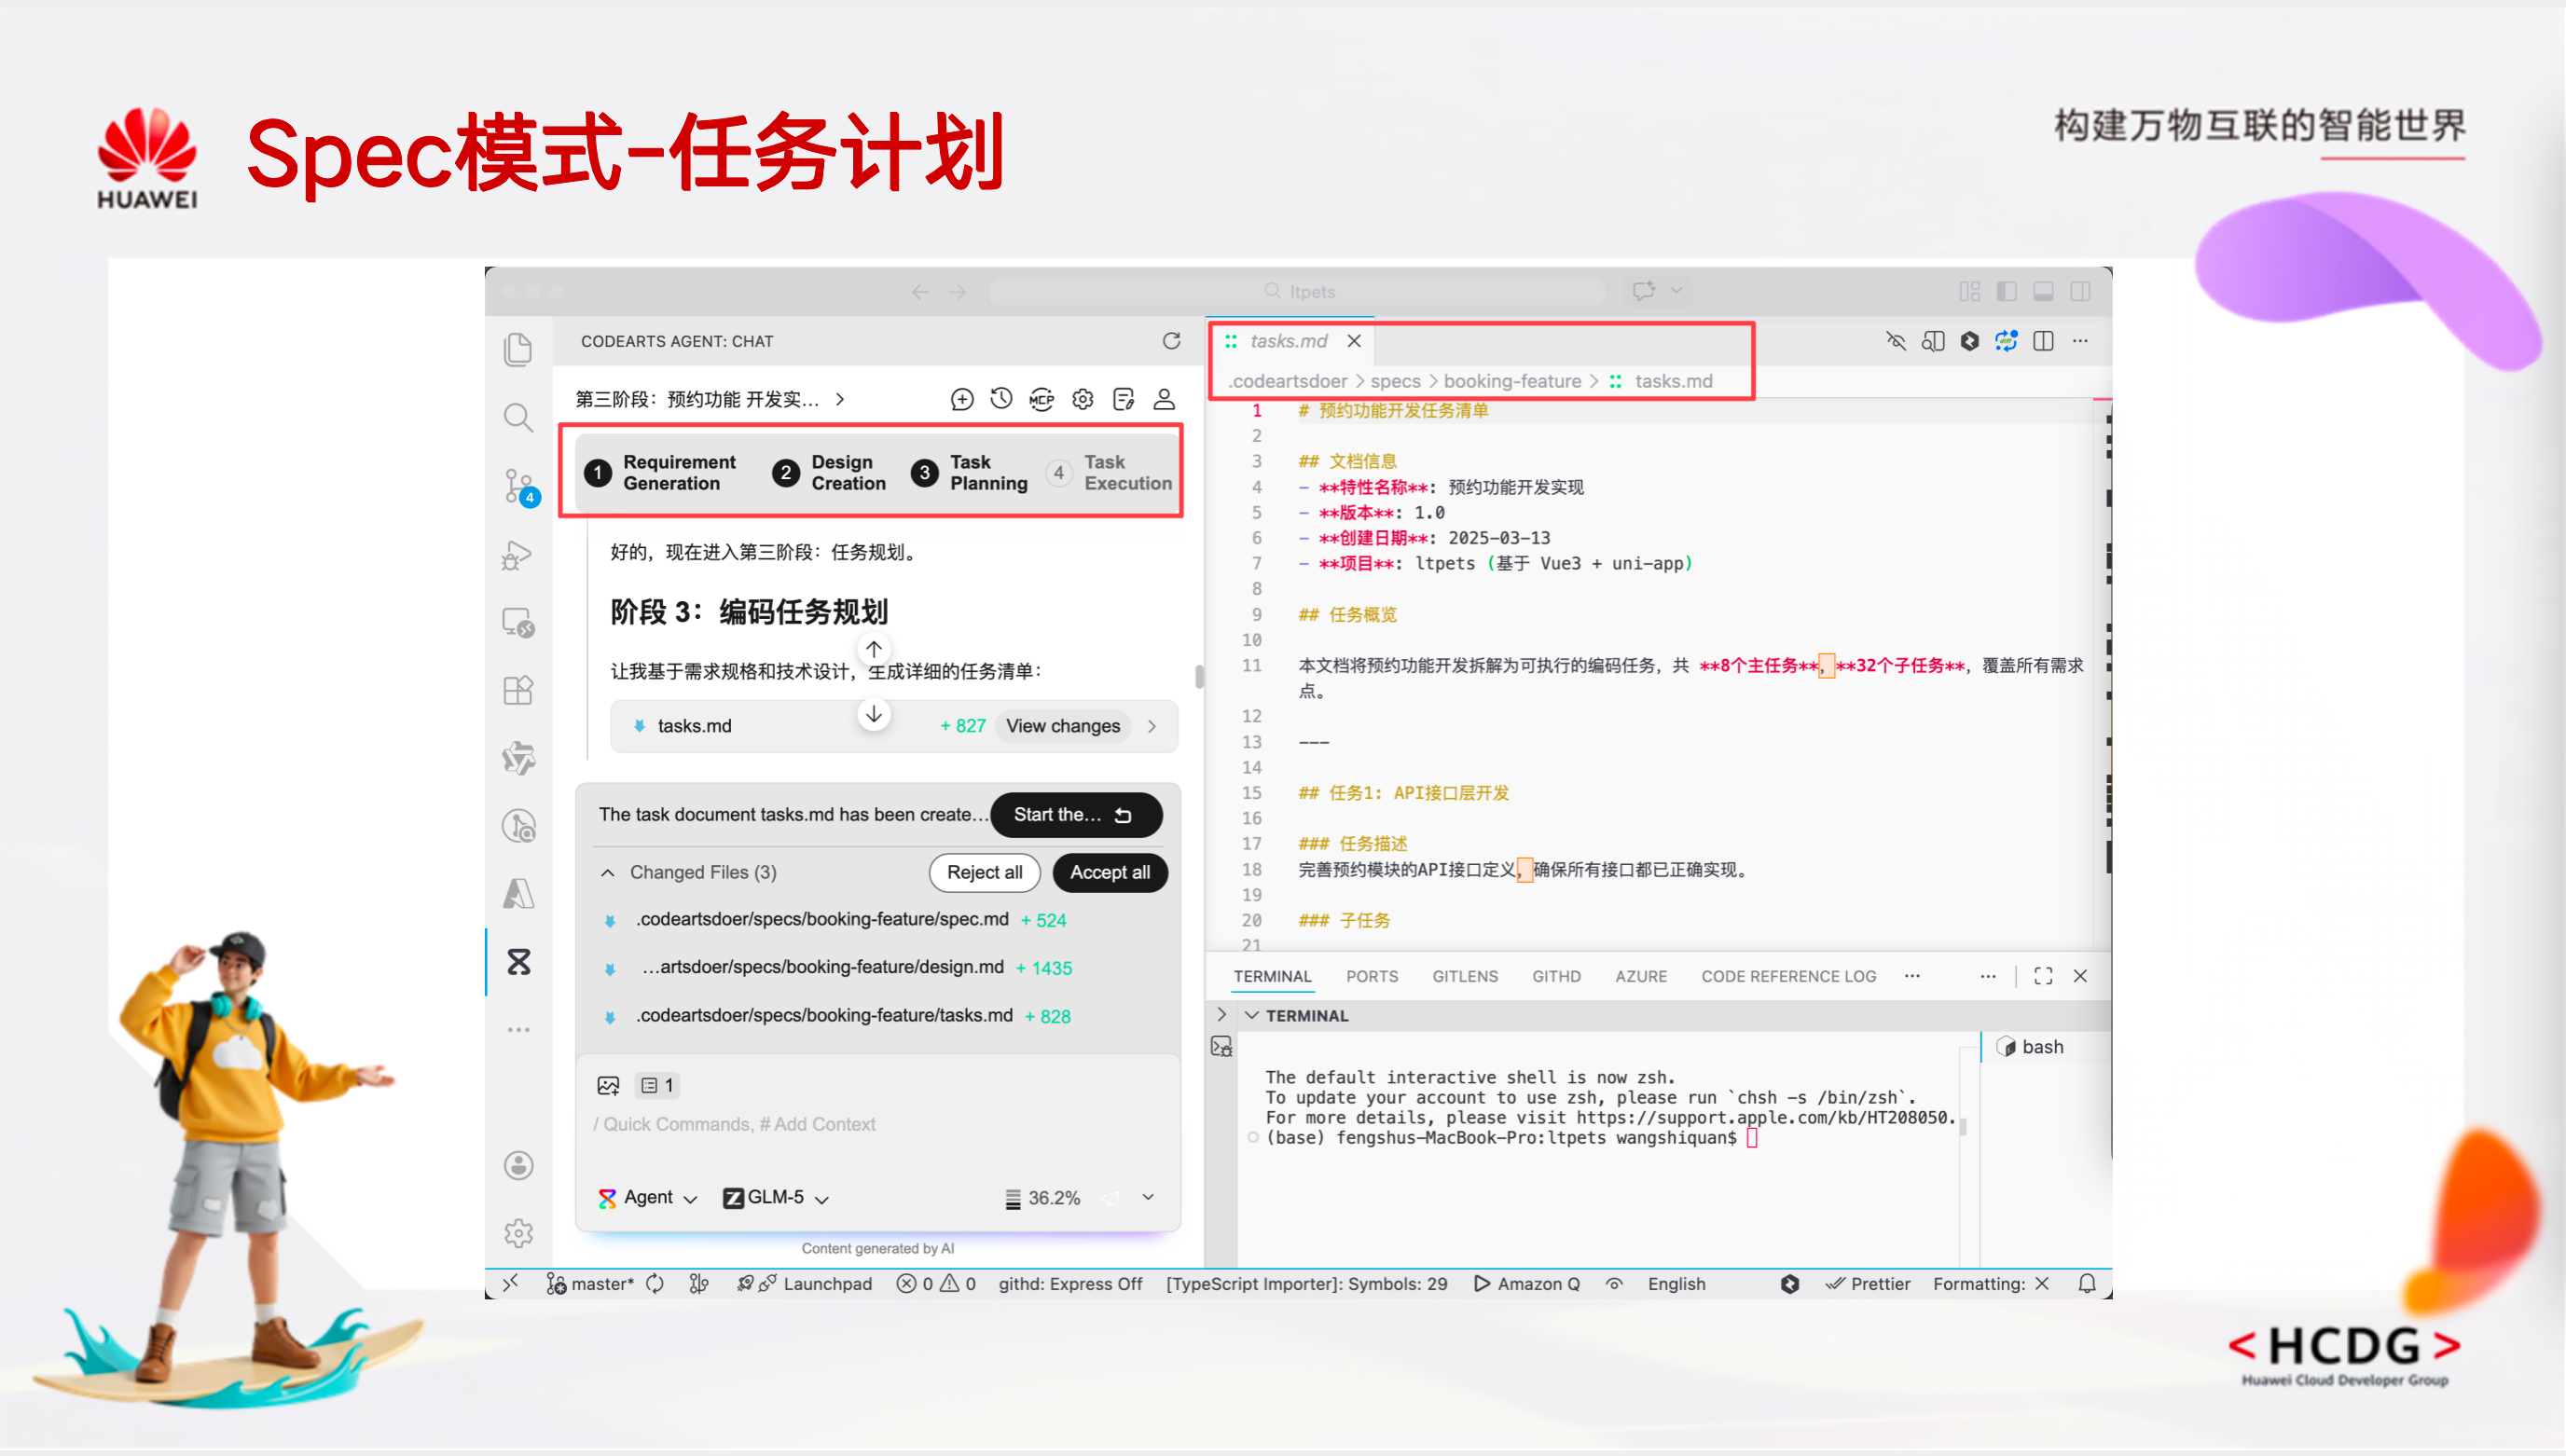This screenshot has height=1456, width=2566.
Task: Collapse the Changed Files (3) section
Action: (608, 872)
